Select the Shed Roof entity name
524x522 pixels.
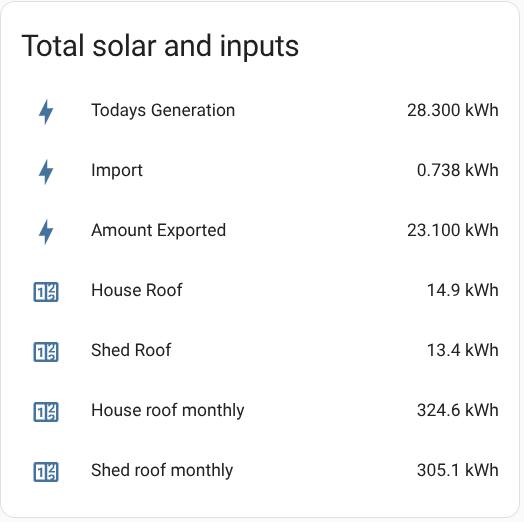point(131,350)
